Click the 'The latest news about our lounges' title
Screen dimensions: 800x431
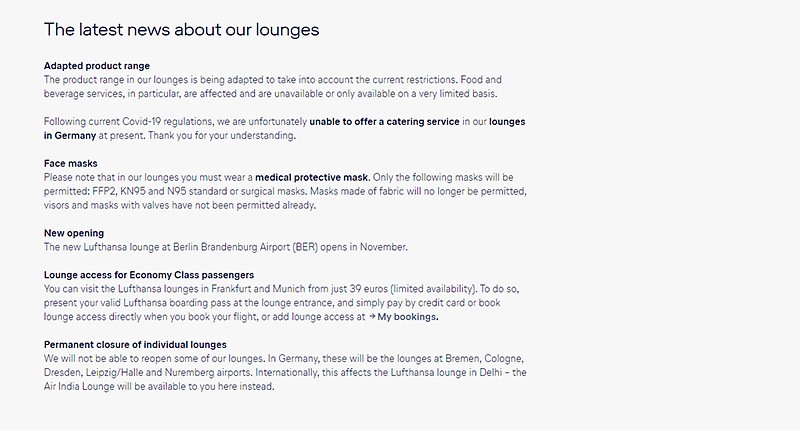point(181,30)
